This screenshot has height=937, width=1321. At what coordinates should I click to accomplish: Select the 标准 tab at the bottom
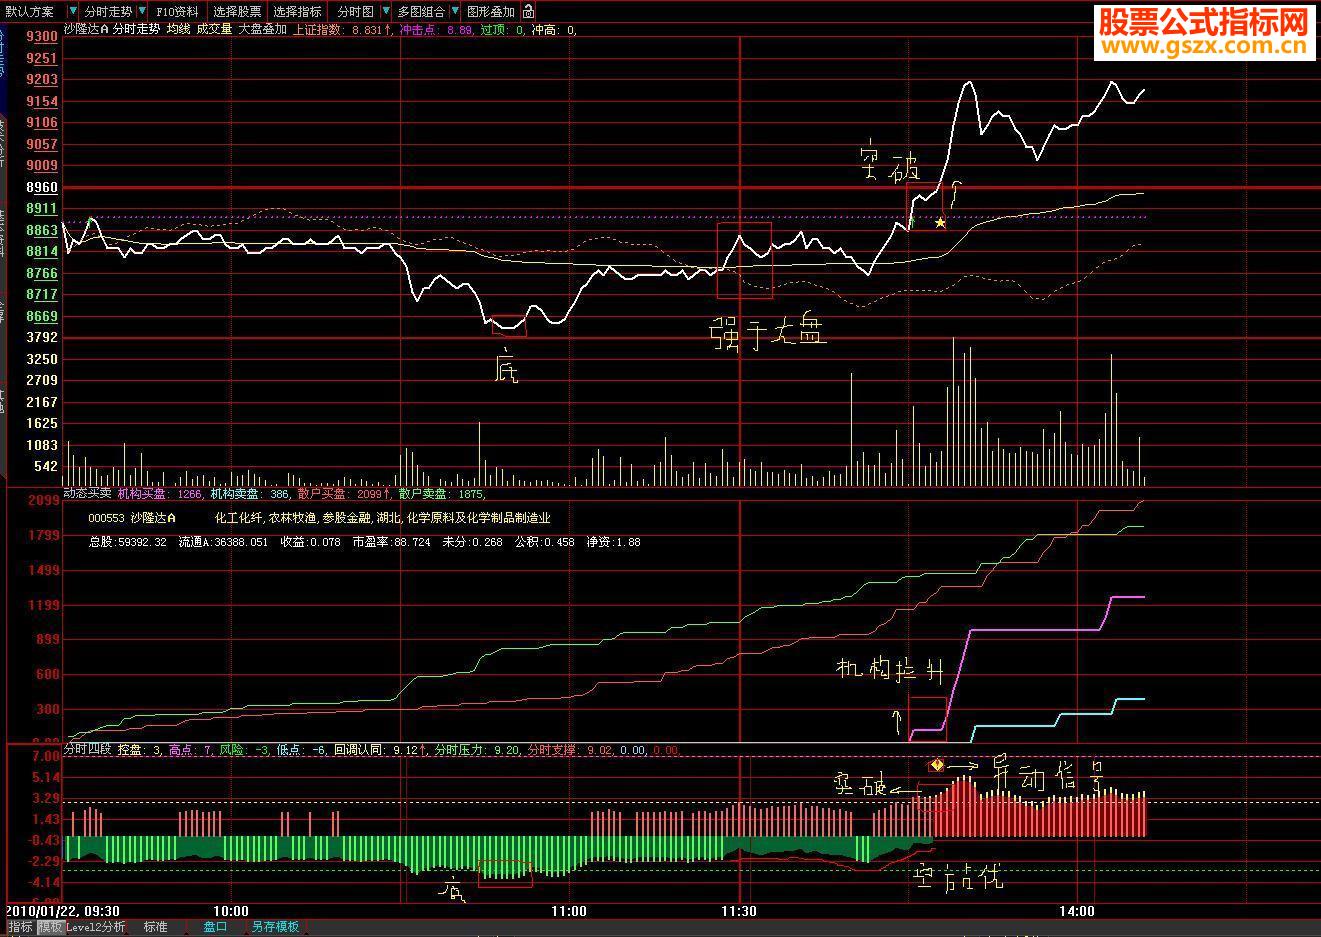click(156, 927)
